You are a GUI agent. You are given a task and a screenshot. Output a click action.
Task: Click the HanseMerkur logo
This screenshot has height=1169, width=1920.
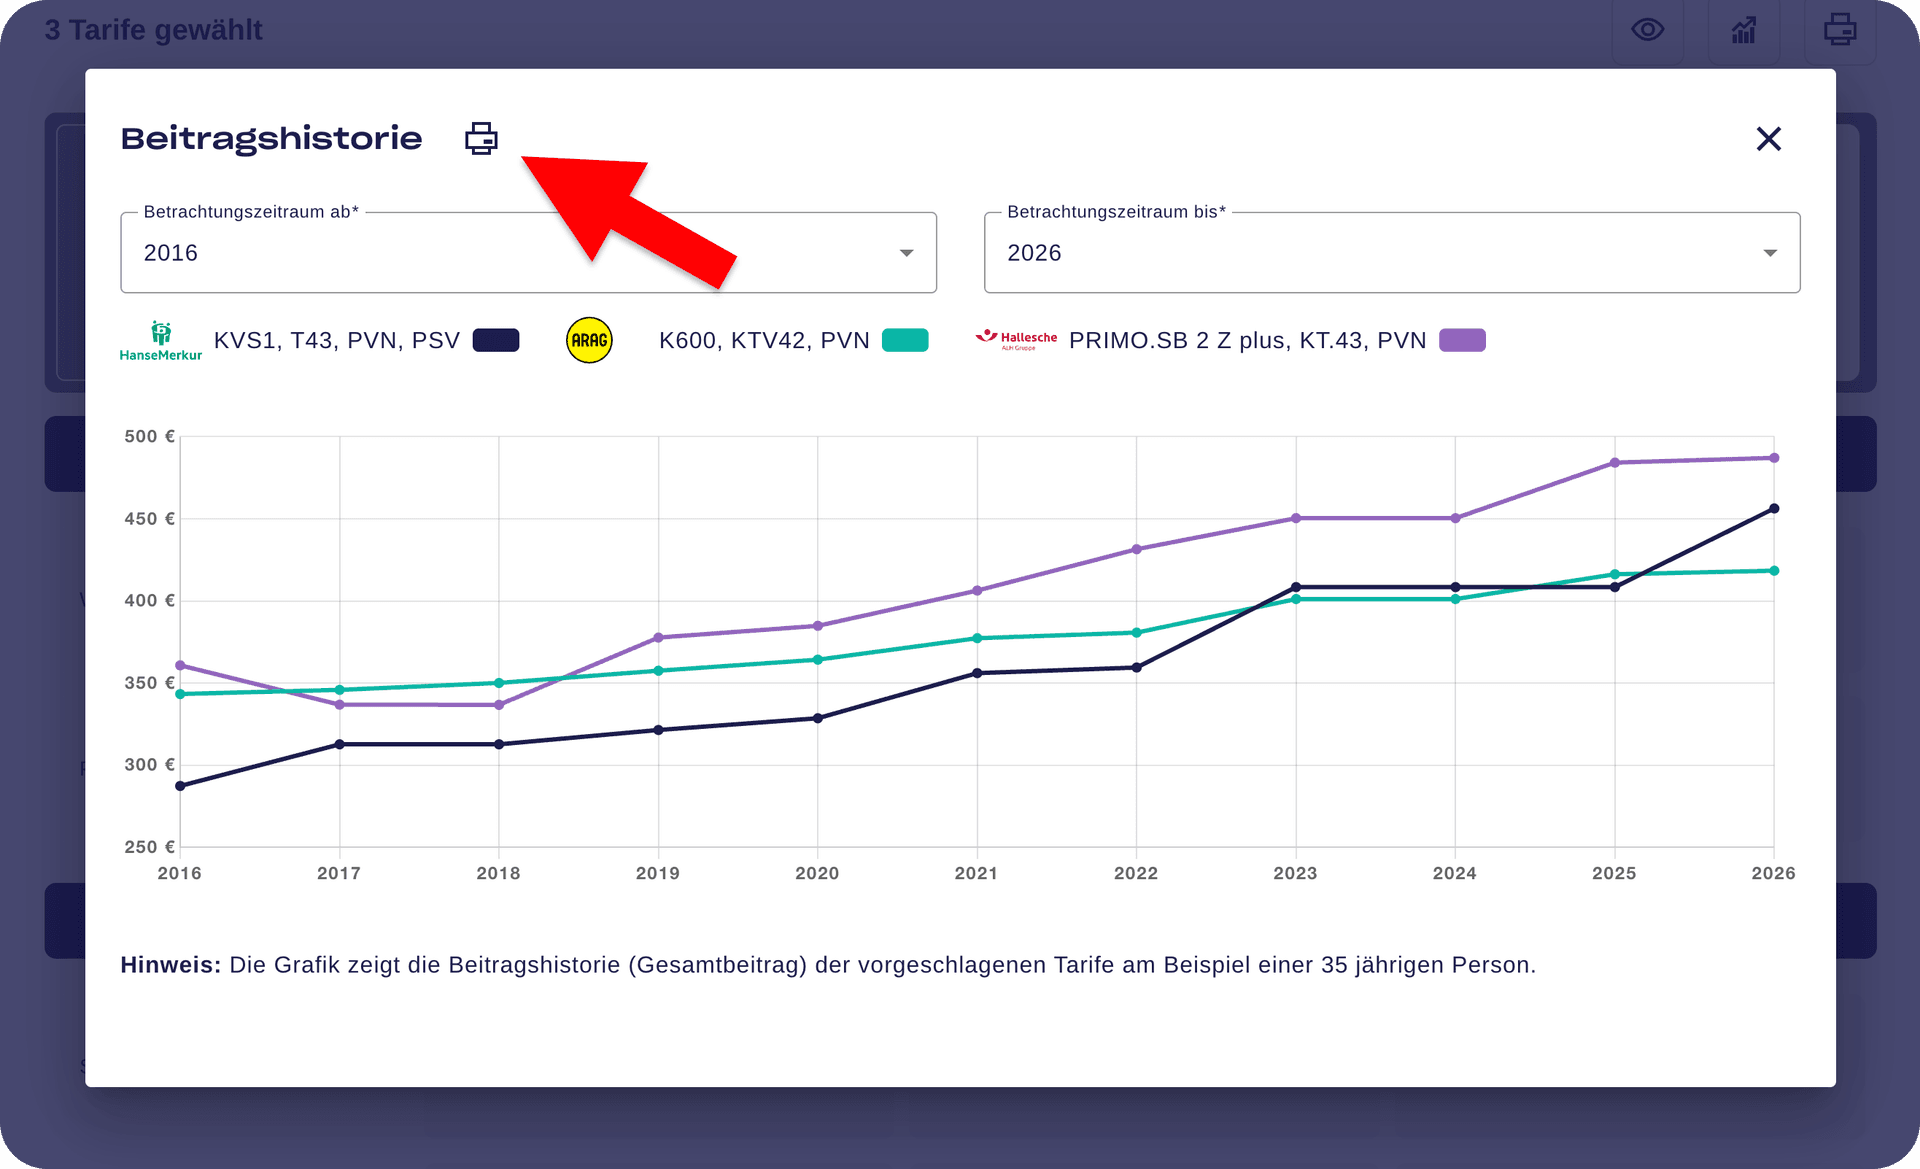(x=161, y=340)
